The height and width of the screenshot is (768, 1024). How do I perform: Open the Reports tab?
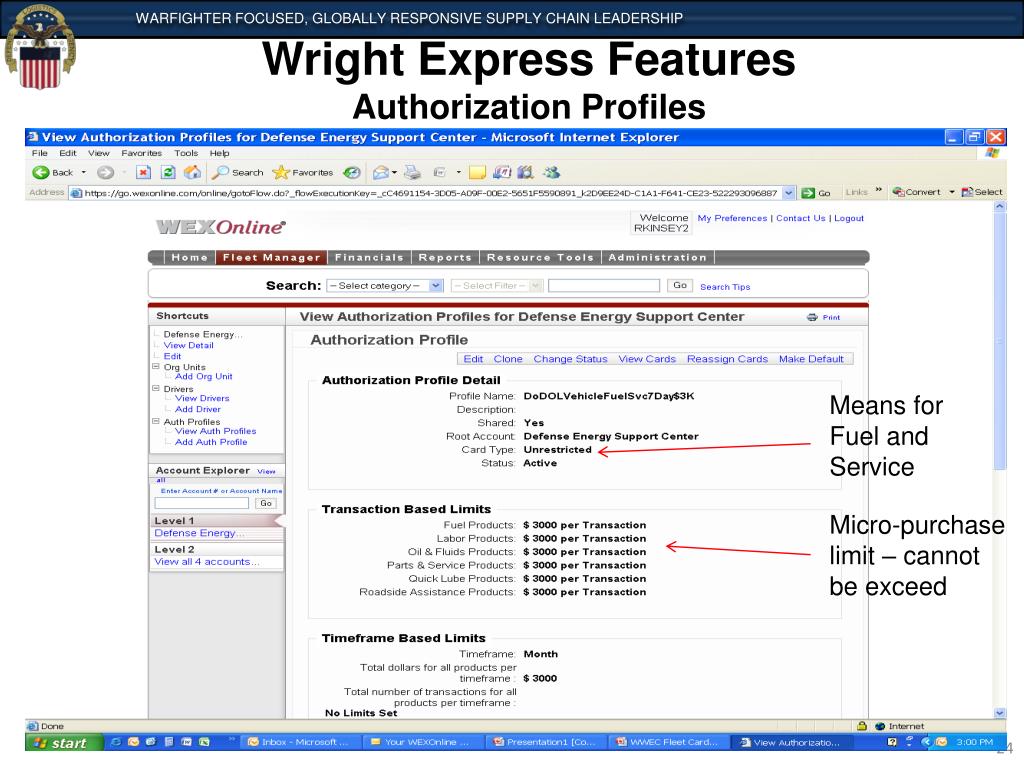pyautogui.click(x=445, y=257)
